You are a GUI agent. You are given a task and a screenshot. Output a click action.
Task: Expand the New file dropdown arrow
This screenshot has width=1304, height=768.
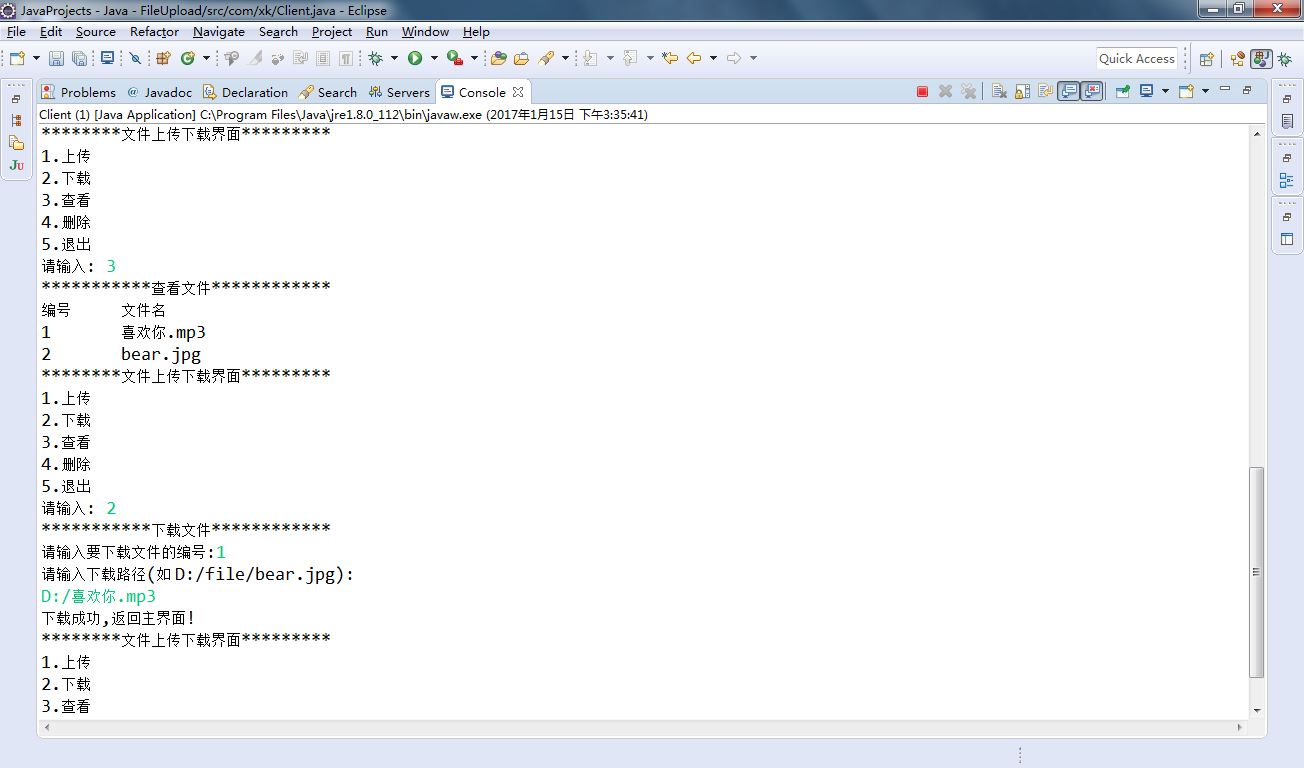coord(36,59)
